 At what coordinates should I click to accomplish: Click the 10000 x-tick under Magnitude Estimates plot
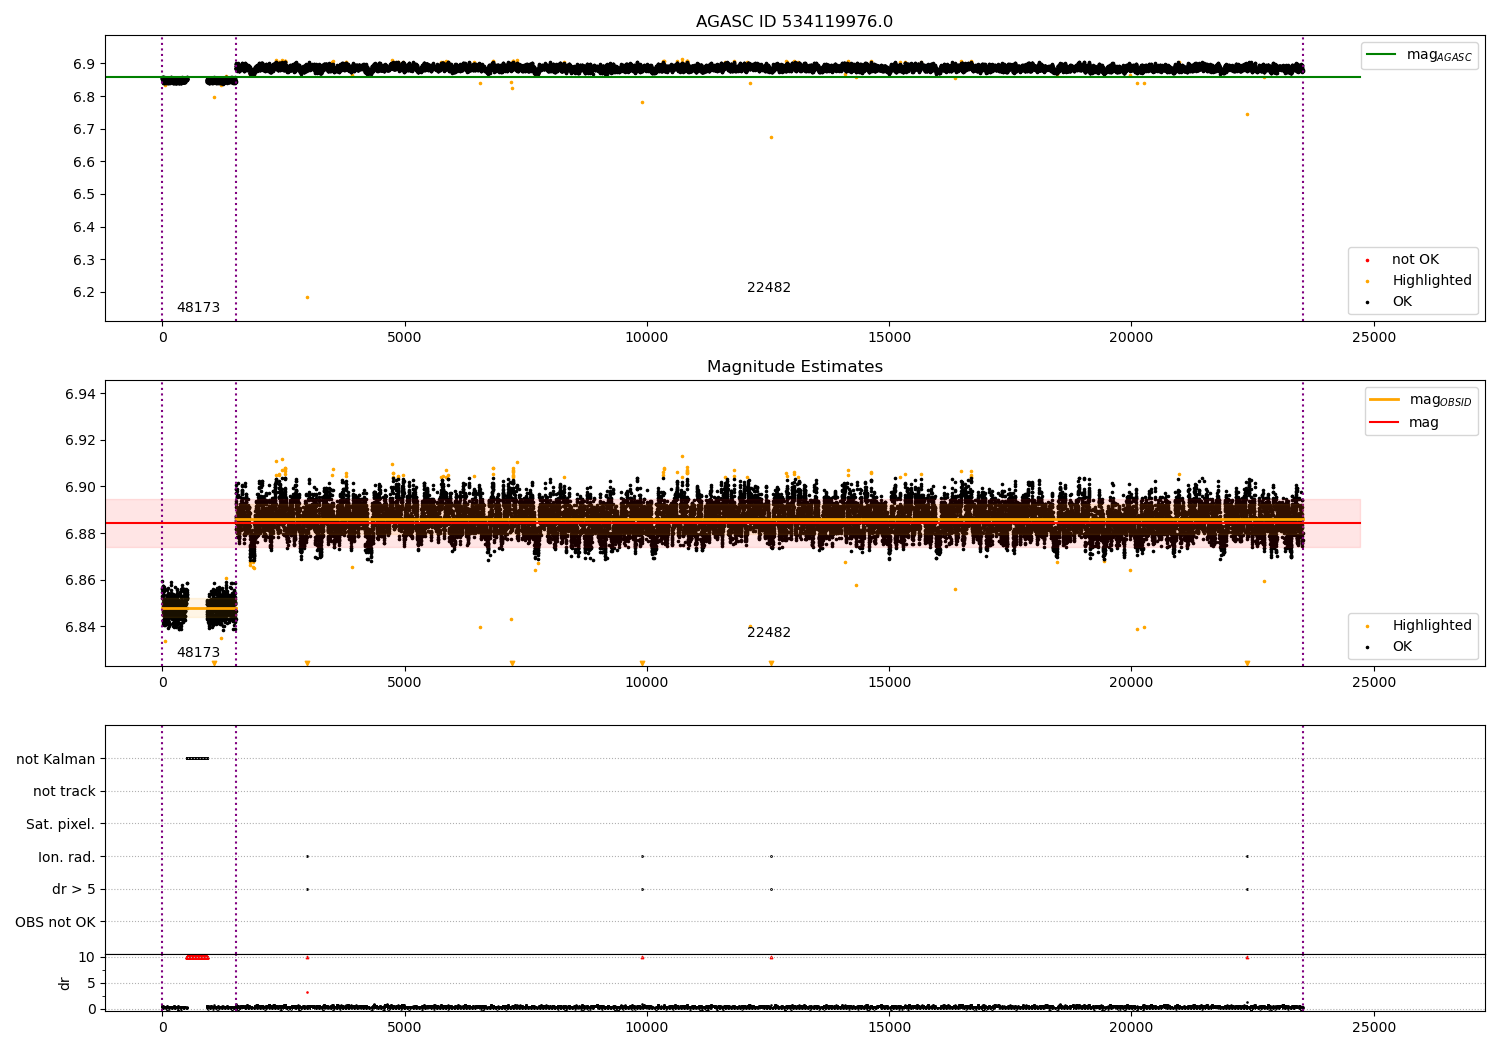coord(647,683)
